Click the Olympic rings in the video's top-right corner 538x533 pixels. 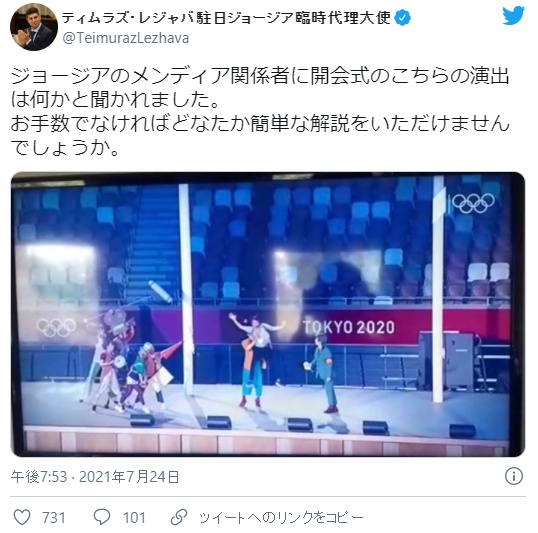pyautogui.click(x=473, y=203)
